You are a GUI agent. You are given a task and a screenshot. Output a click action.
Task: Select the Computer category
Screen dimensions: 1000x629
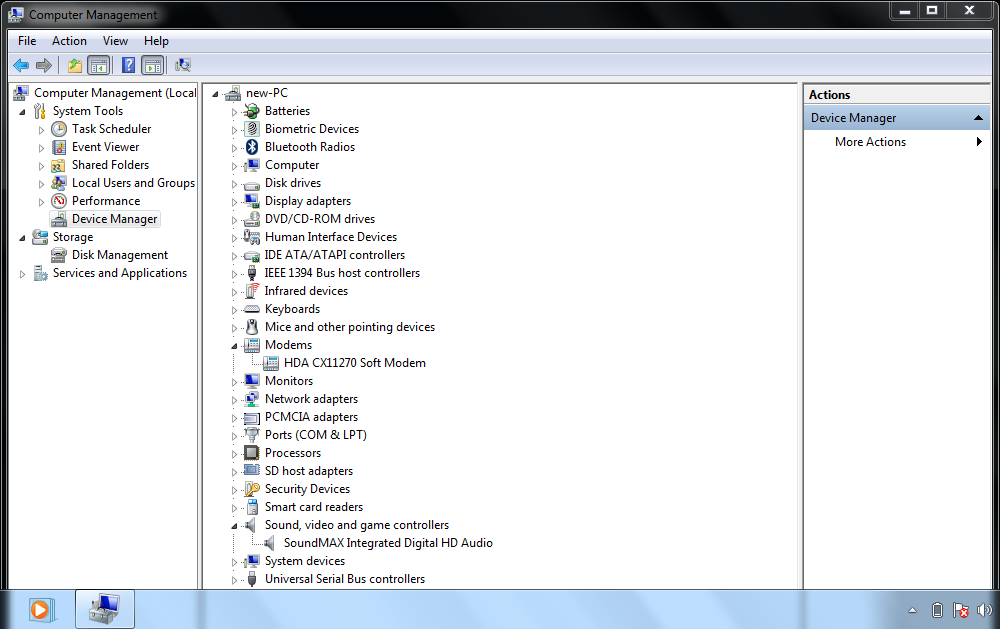[x=292, y=165]
